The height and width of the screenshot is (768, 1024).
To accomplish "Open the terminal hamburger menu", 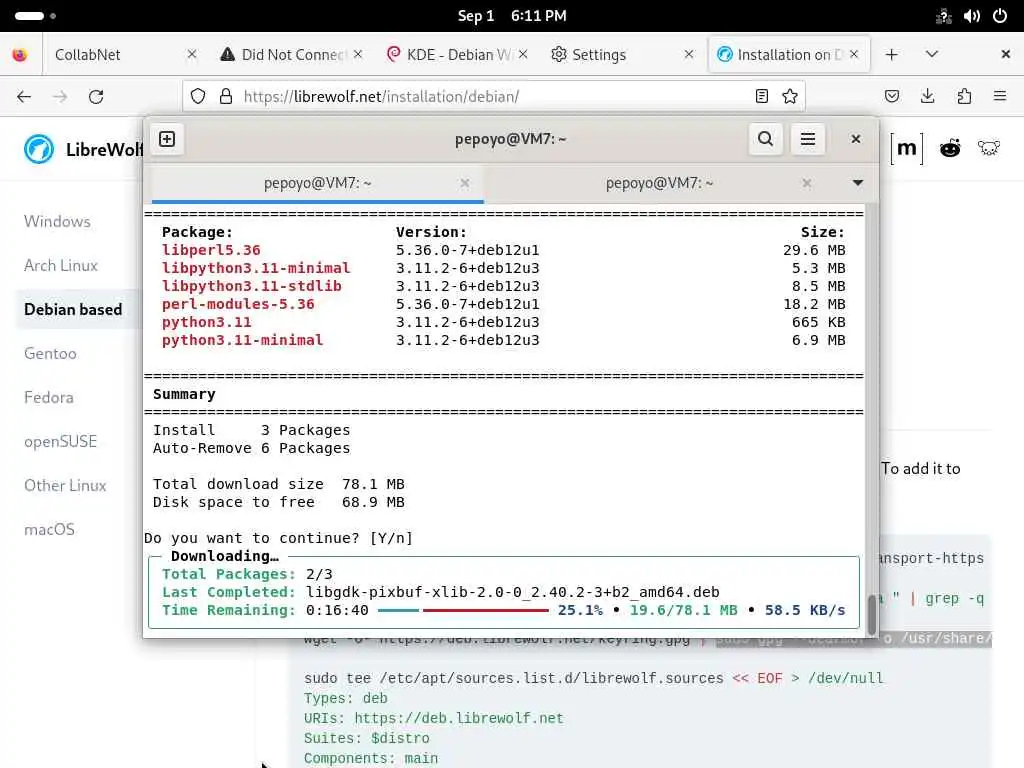I will pos(808,139).
